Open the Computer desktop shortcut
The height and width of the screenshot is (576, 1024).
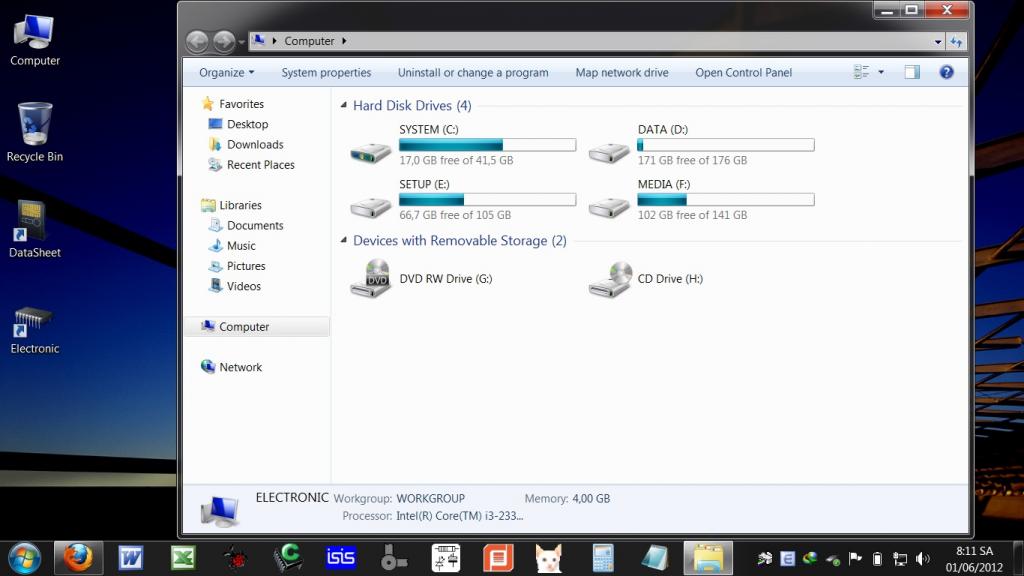pyautogui.click(x=35, y=40)
